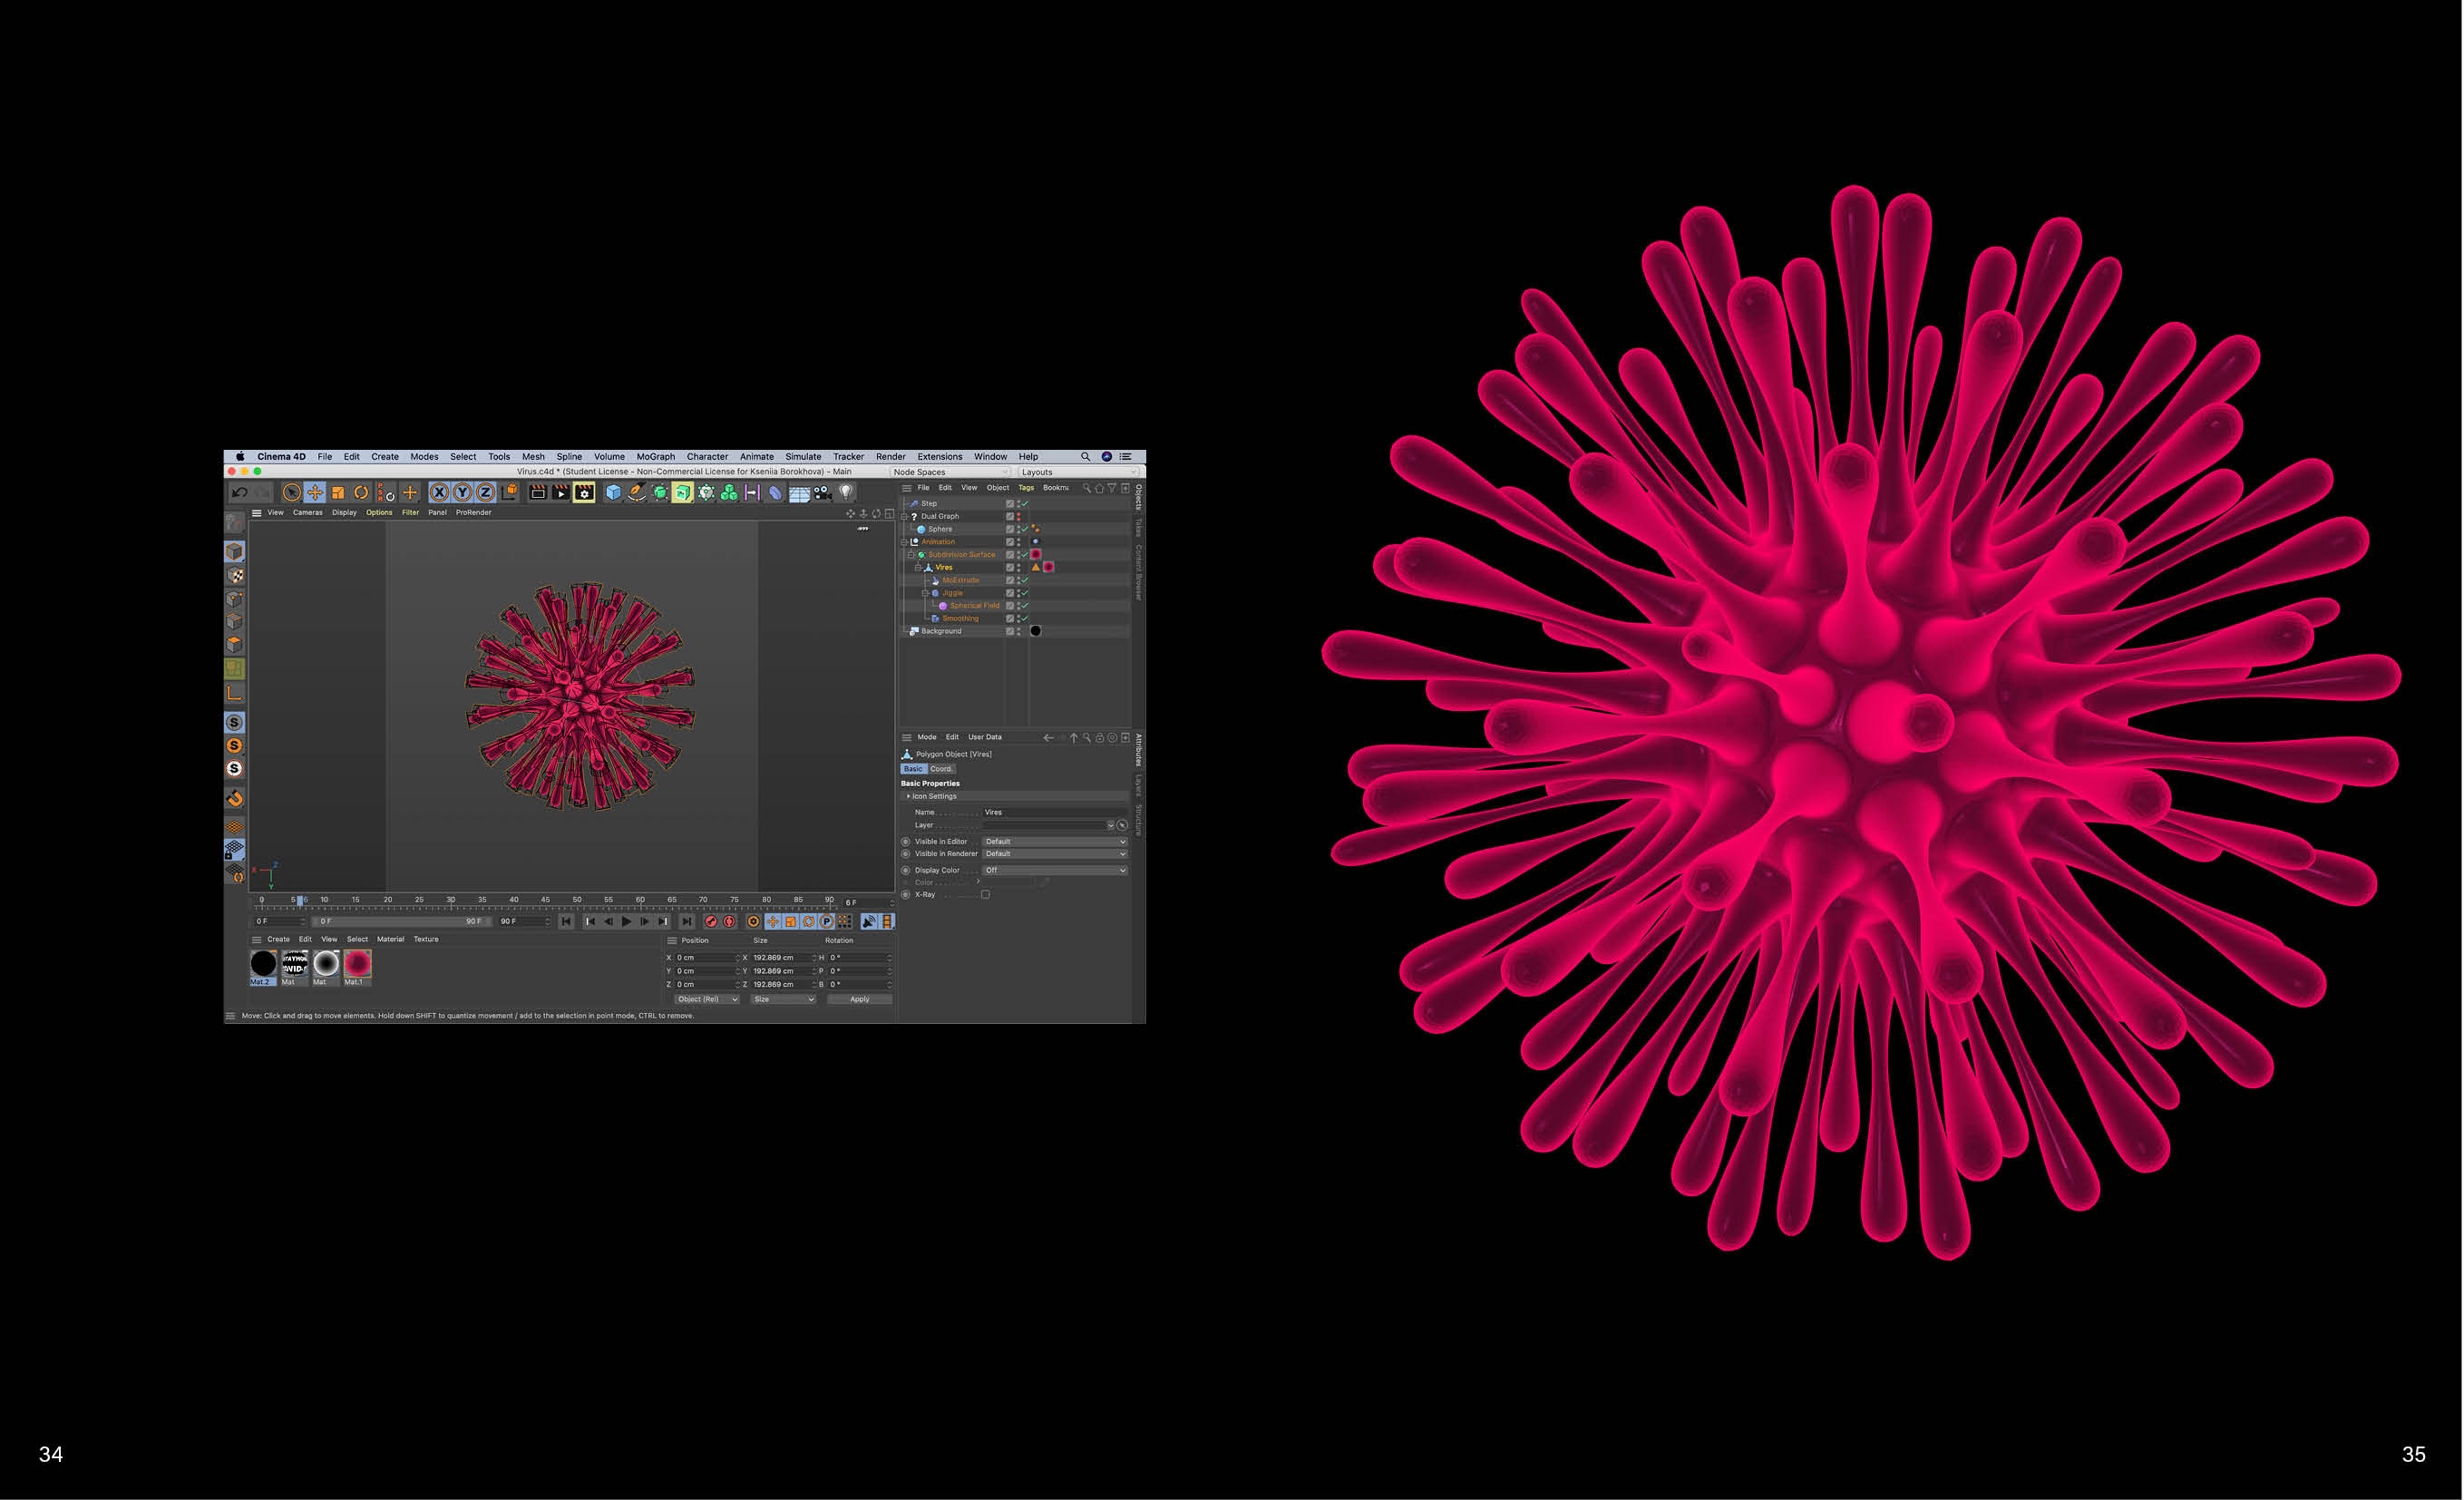This screenshot has width=2464, height=1500.
Task: Click the blue Cube primitive icon
Action: coord(613,493)
